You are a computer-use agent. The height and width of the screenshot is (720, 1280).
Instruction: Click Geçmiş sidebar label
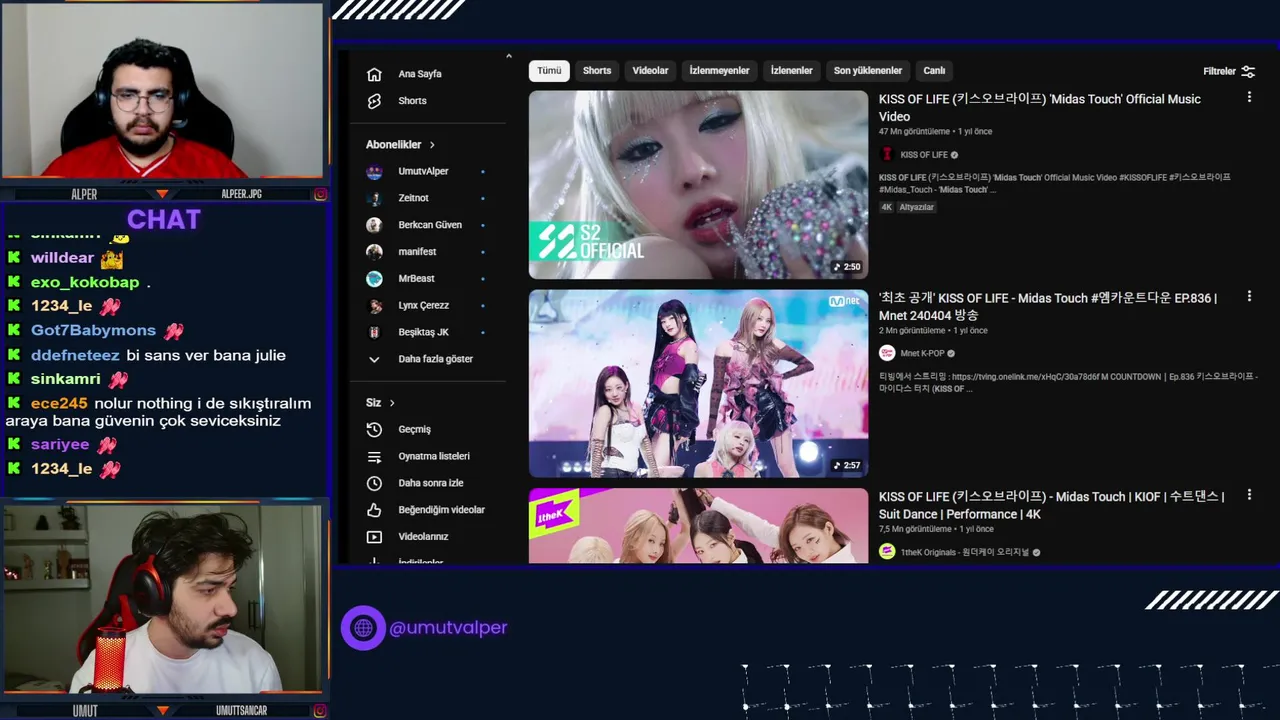[x=414, y=429]
